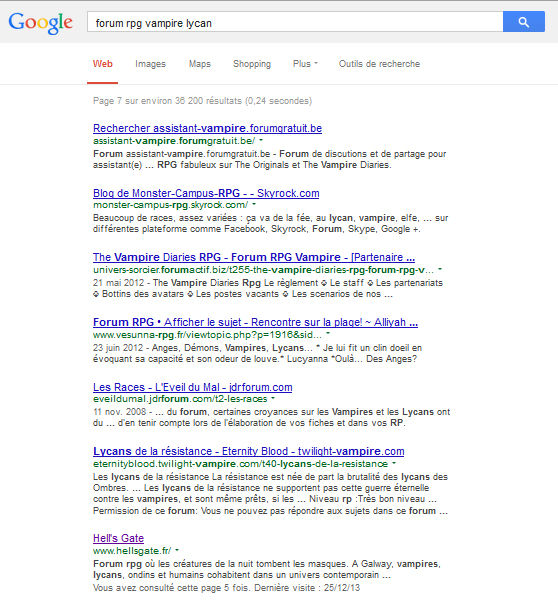558x607 pixels.
Task: Open 'Forum RPG • Afficher le sujet' result
Action: coord(255,322)
